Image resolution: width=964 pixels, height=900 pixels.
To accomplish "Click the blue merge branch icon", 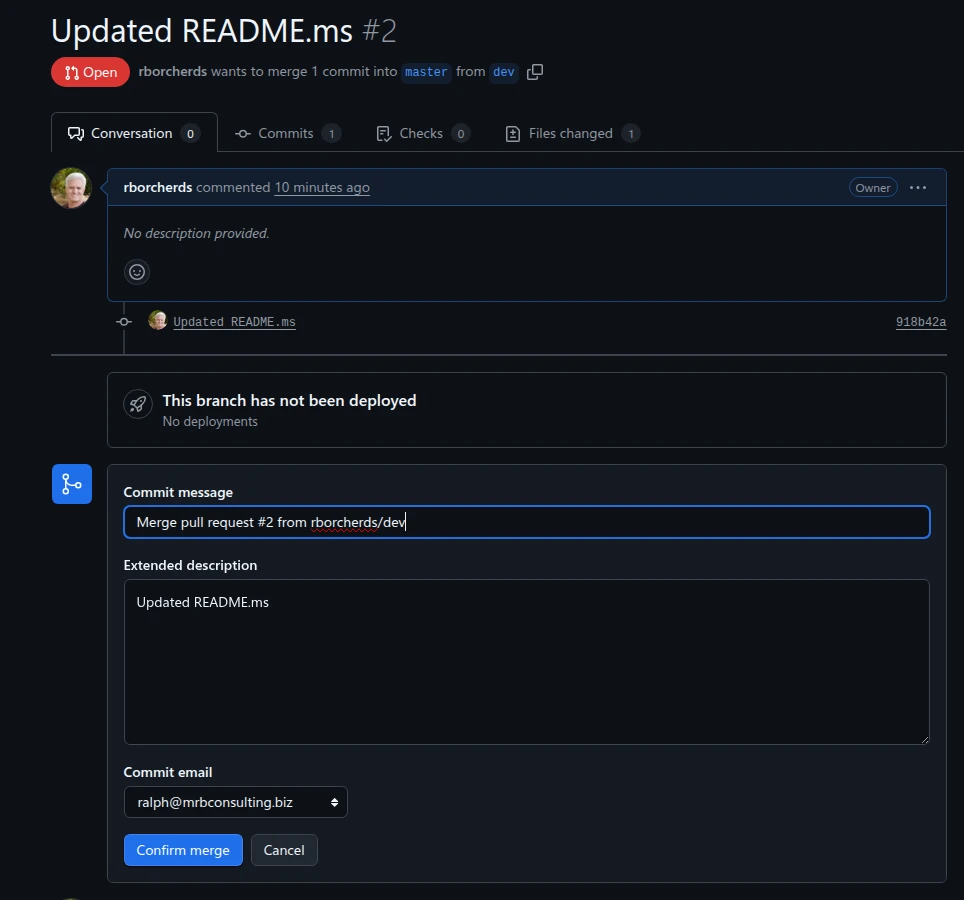I will 72,484.
